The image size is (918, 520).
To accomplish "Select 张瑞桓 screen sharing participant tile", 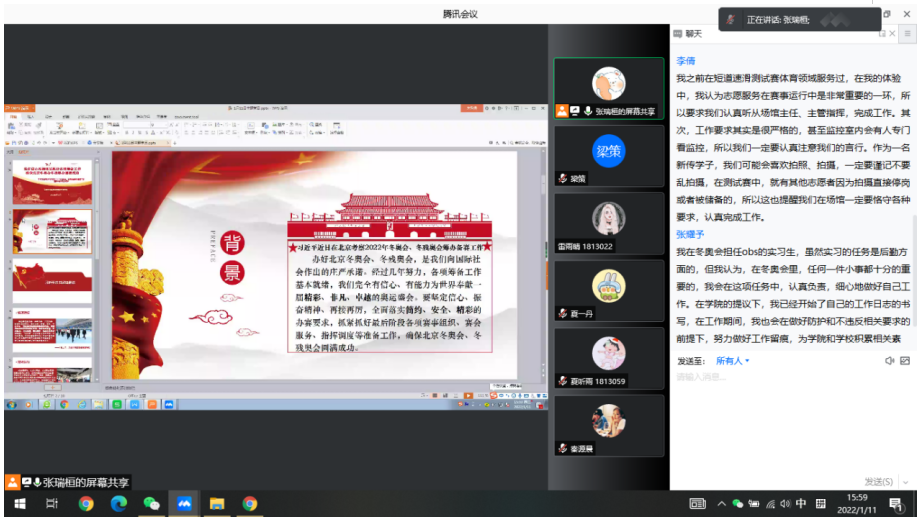I will click(x=609, y=88).
